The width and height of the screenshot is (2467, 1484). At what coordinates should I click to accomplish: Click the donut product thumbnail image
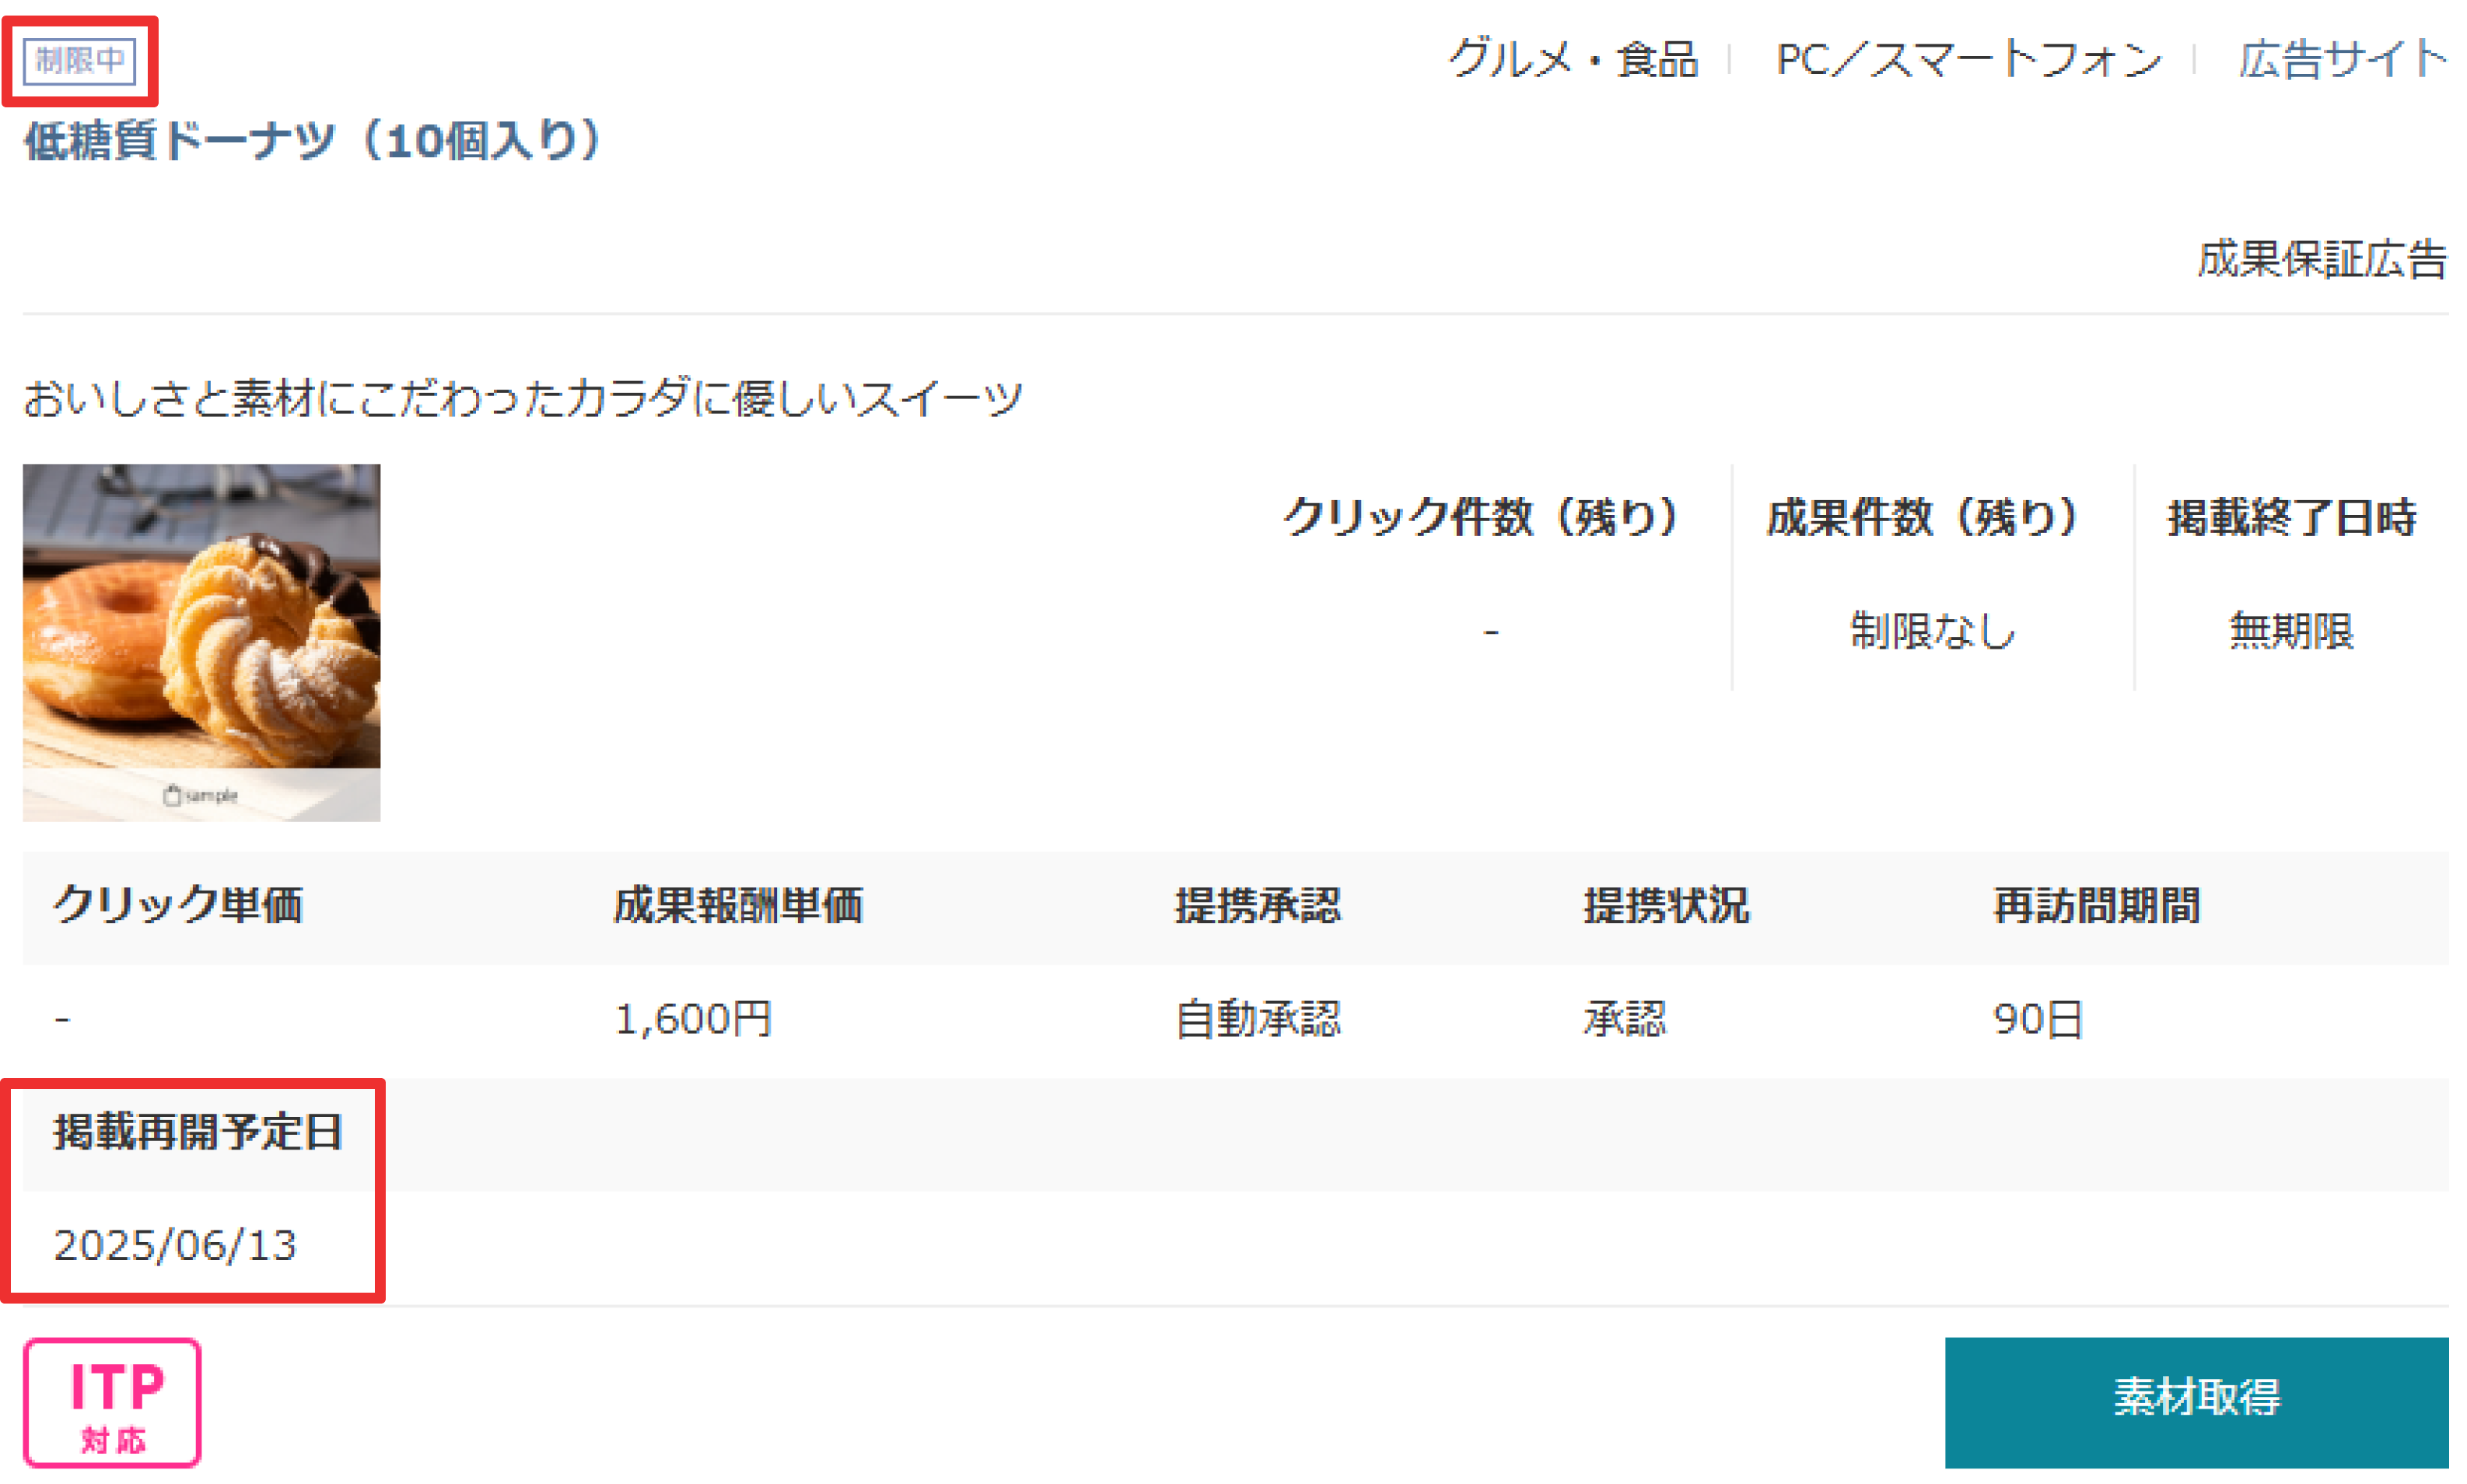(x=201, y=642)
